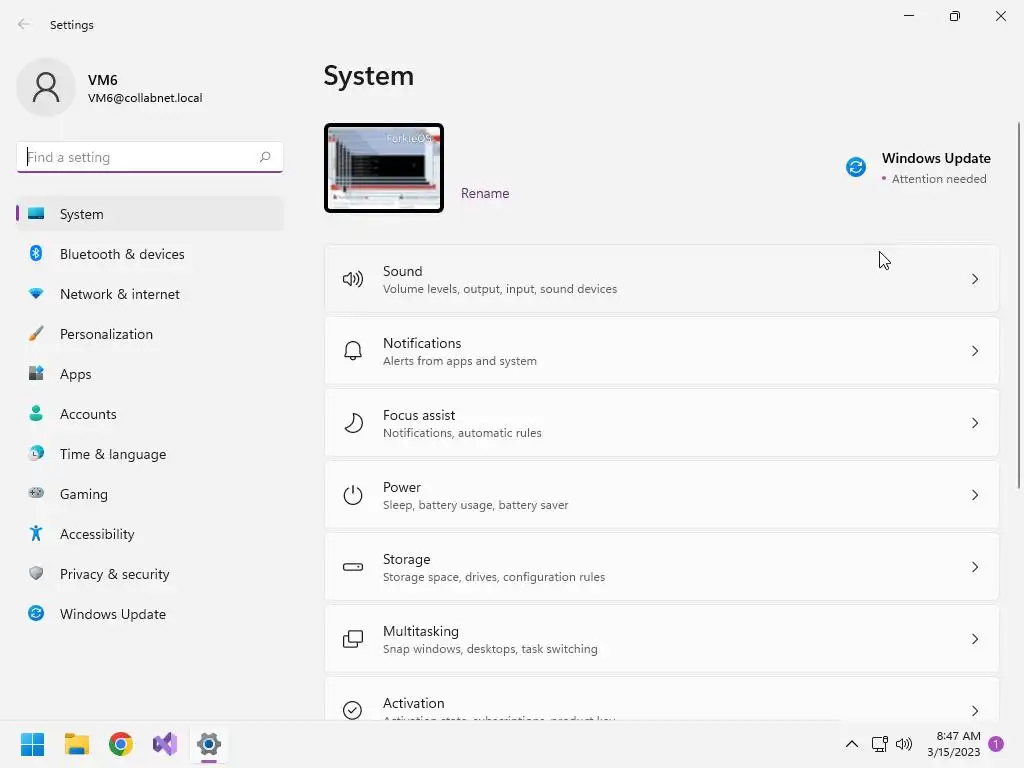Open Time & language category
The height and width of the screenshot is (768, 1024).
150,454
